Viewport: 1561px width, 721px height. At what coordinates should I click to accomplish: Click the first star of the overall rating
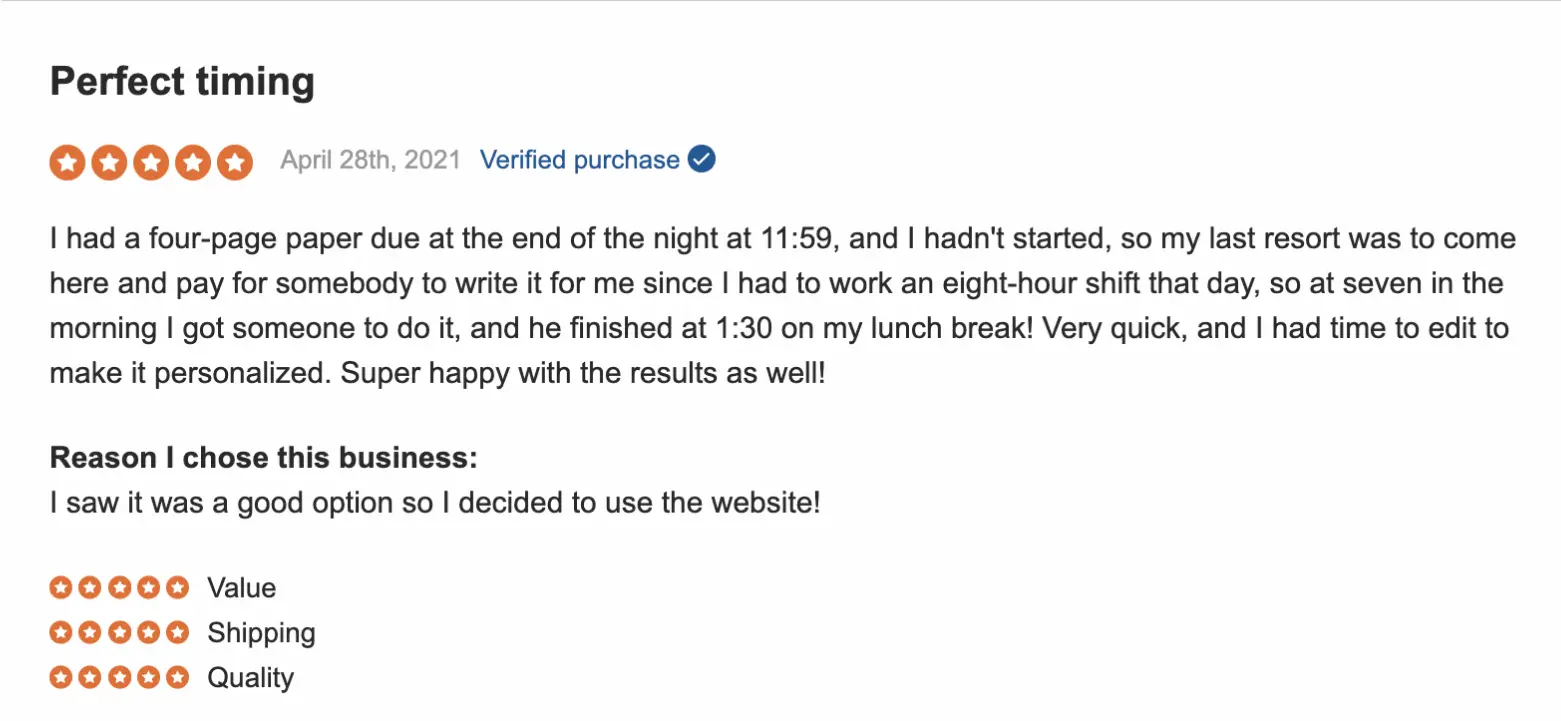pos(67,162)
